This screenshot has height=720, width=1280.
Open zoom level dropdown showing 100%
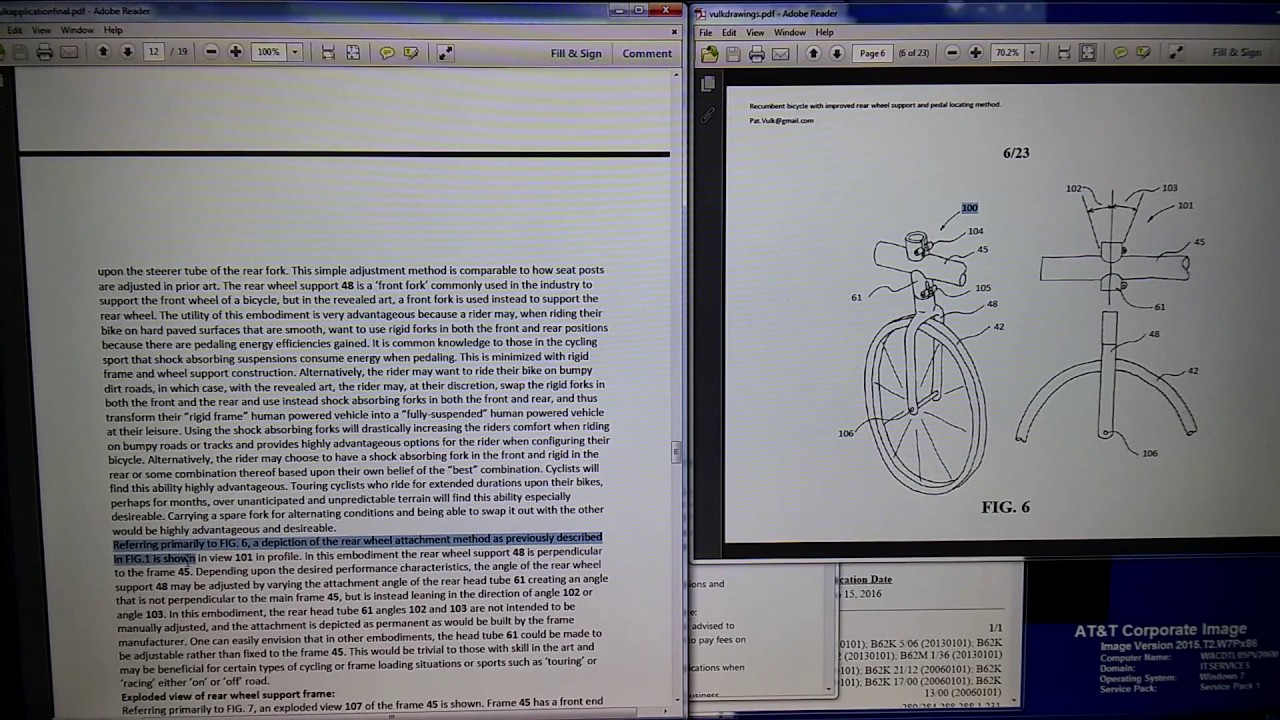point(295,52)
